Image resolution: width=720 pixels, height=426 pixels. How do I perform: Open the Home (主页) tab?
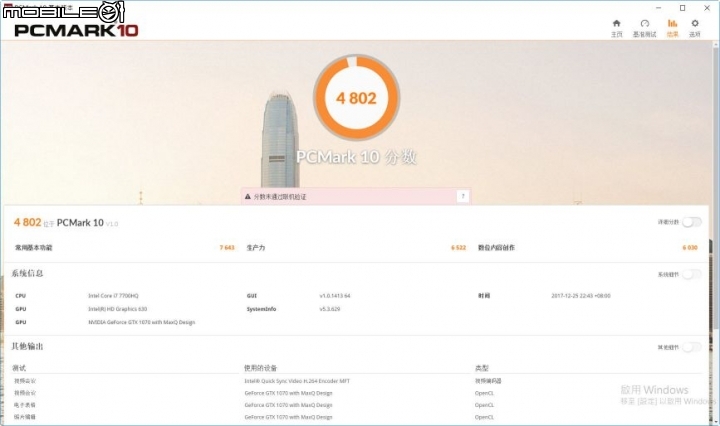pyautogui.click(x=616, y=28)
